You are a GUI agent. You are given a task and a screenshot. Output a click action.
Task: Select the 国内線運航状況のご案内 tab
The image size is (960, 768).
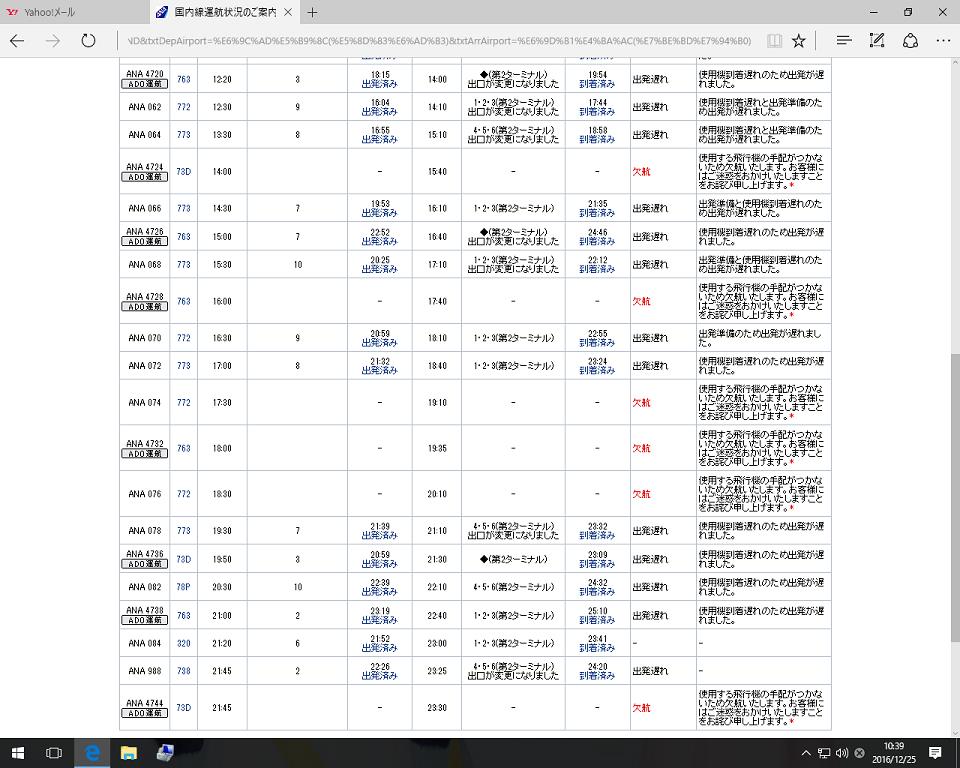tap(225, 12)
